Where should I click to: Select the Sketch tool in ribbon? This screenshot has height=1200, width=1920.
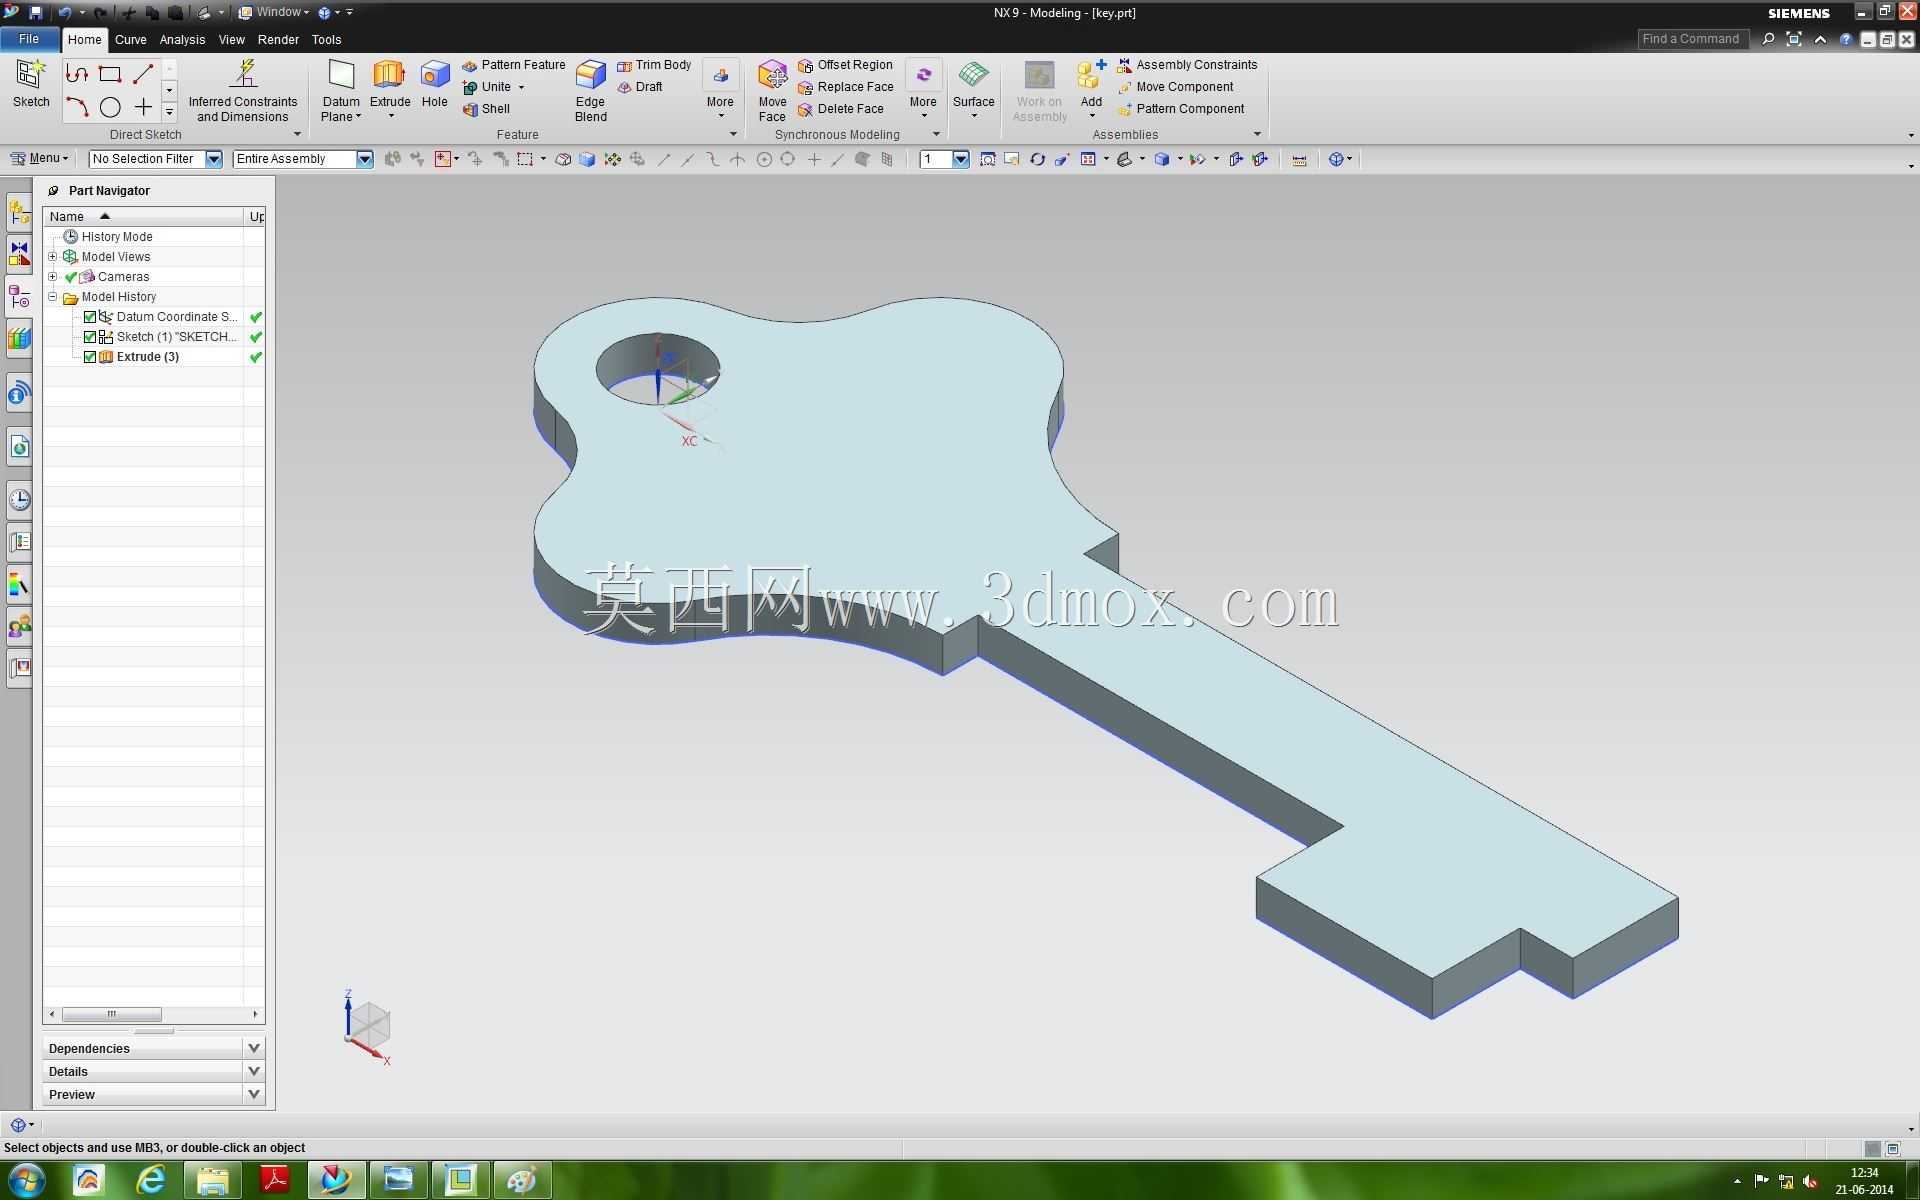pyautogui.click(x=31, y=84)
